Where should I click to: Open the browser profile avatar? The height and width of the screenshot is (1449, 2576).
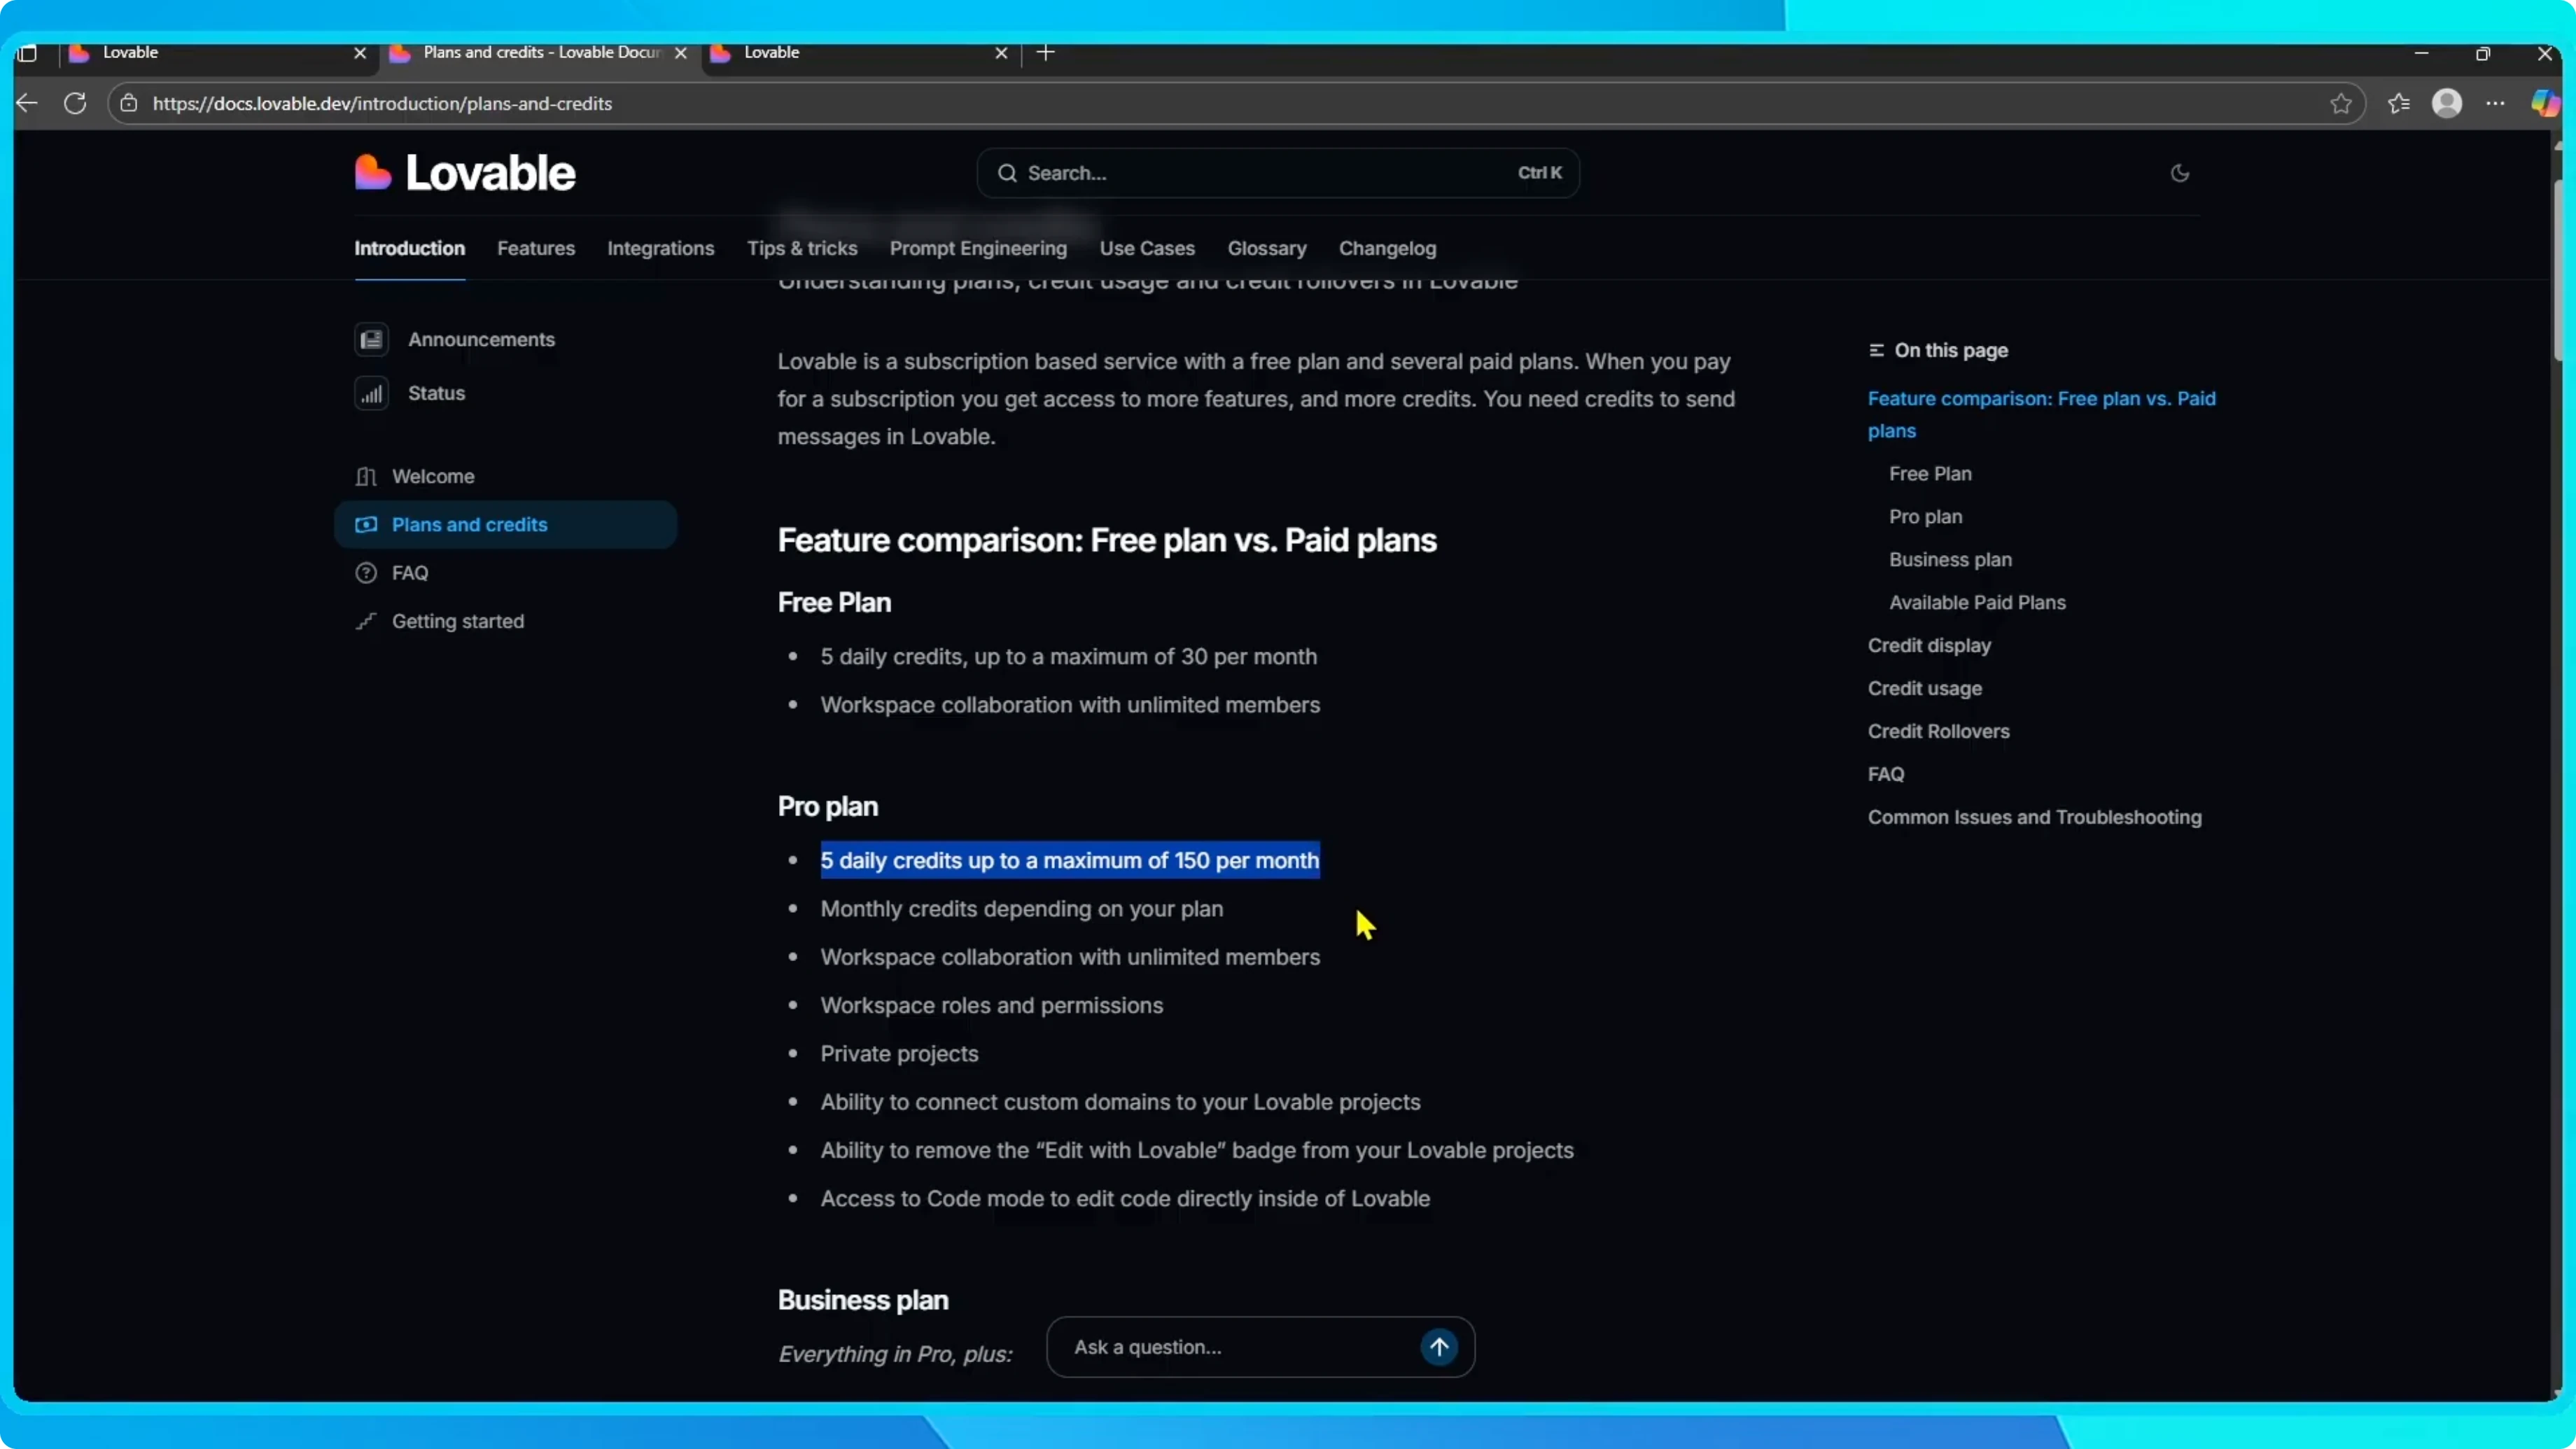[x=2446, y=103]
